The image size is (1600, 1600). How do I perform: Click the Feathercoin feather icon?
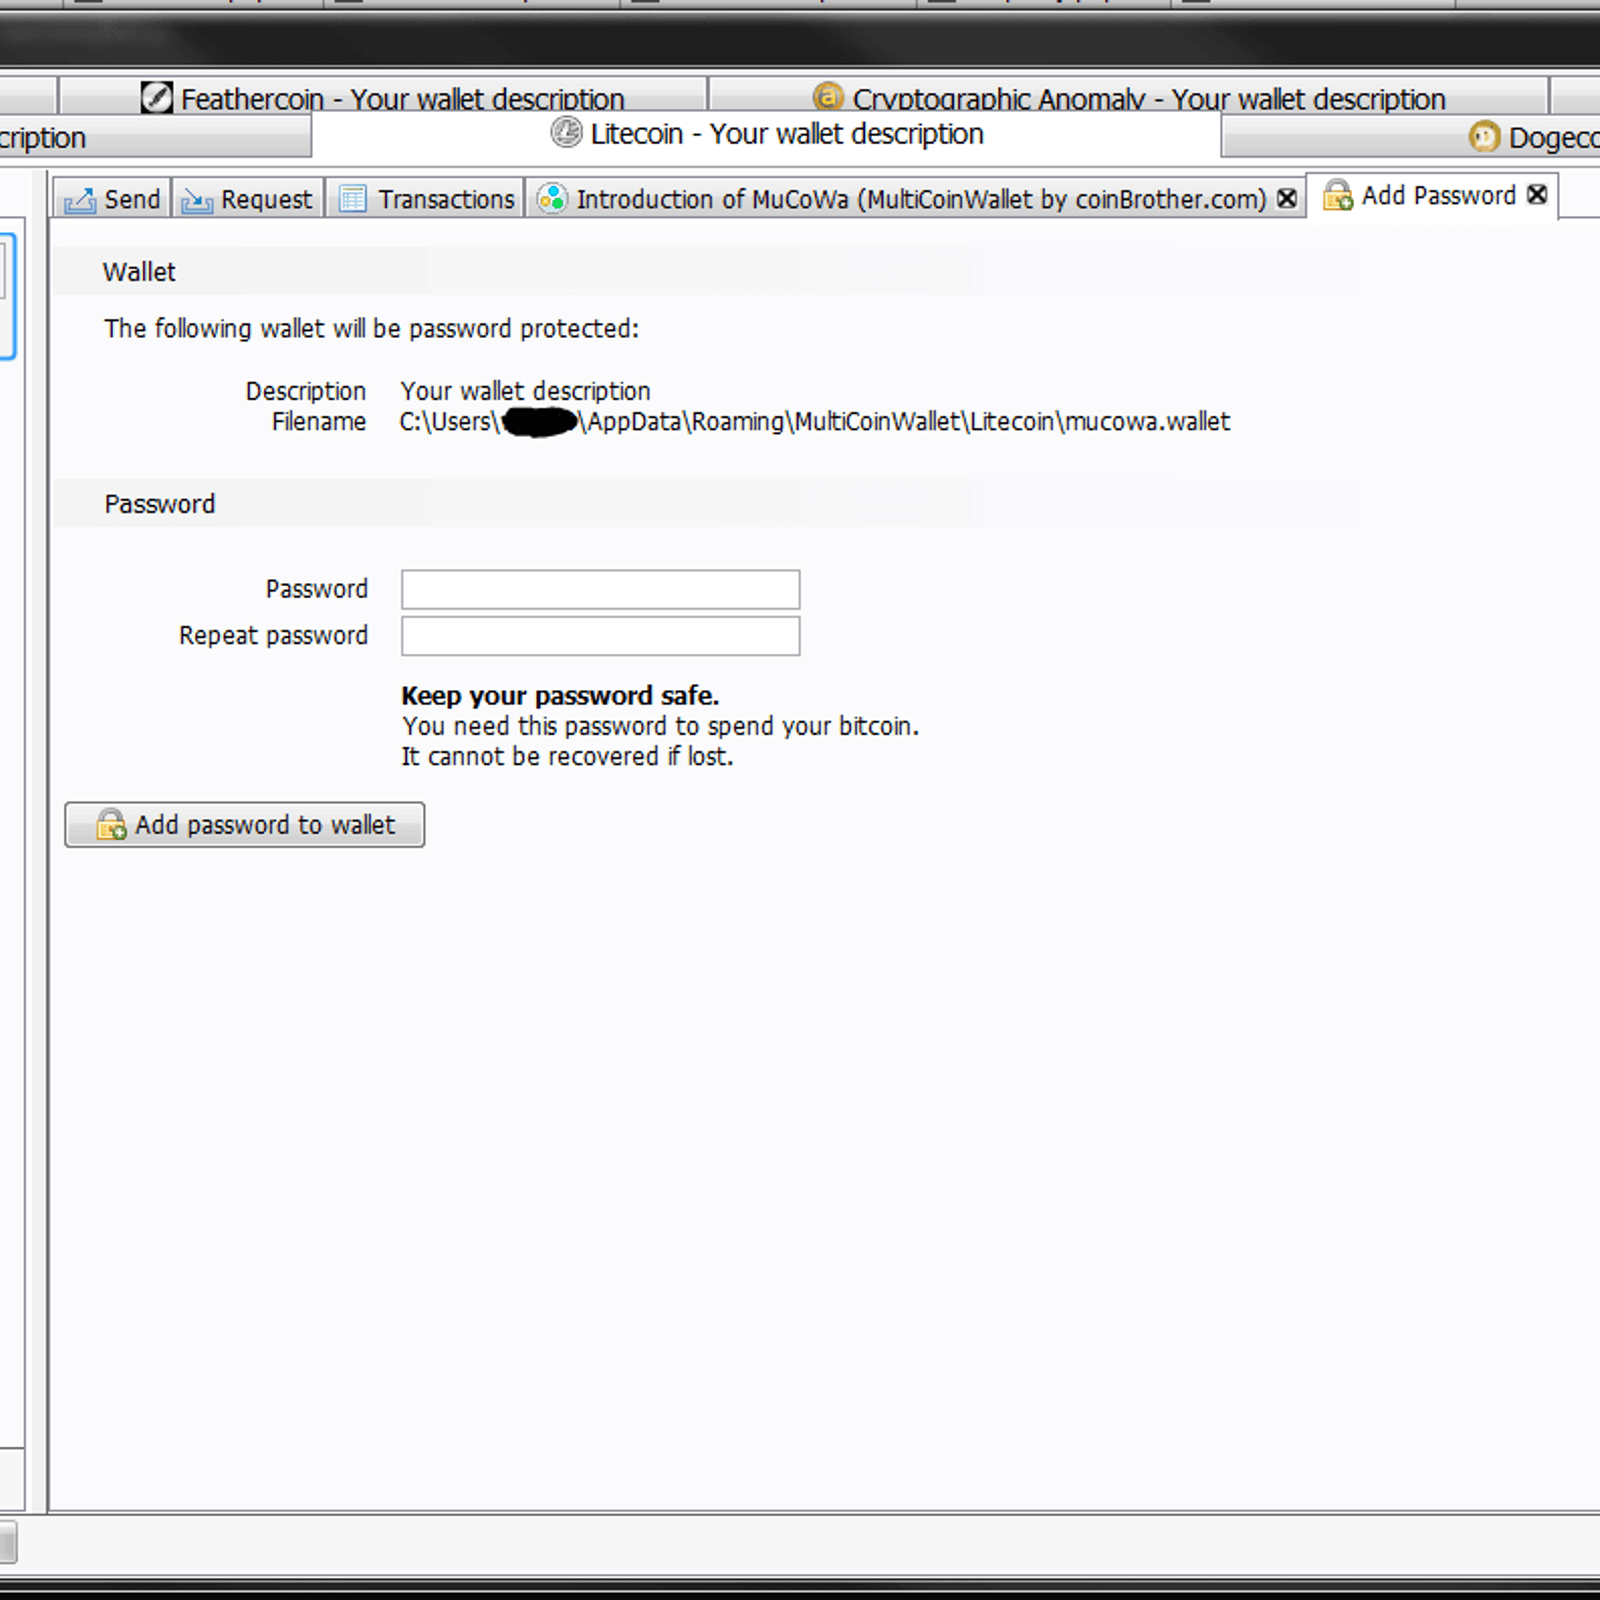click(x=156, y=97)
